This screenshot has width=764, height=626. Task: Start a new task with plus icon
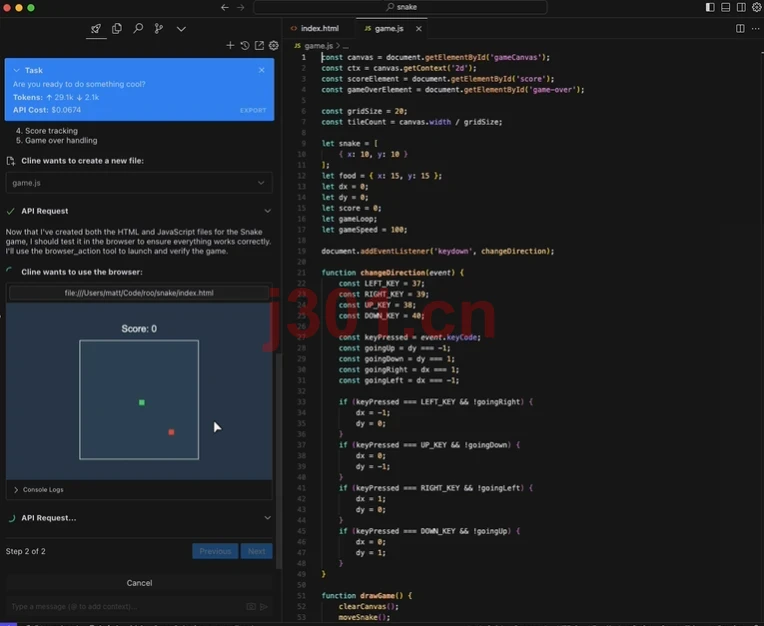coord(230,45)
